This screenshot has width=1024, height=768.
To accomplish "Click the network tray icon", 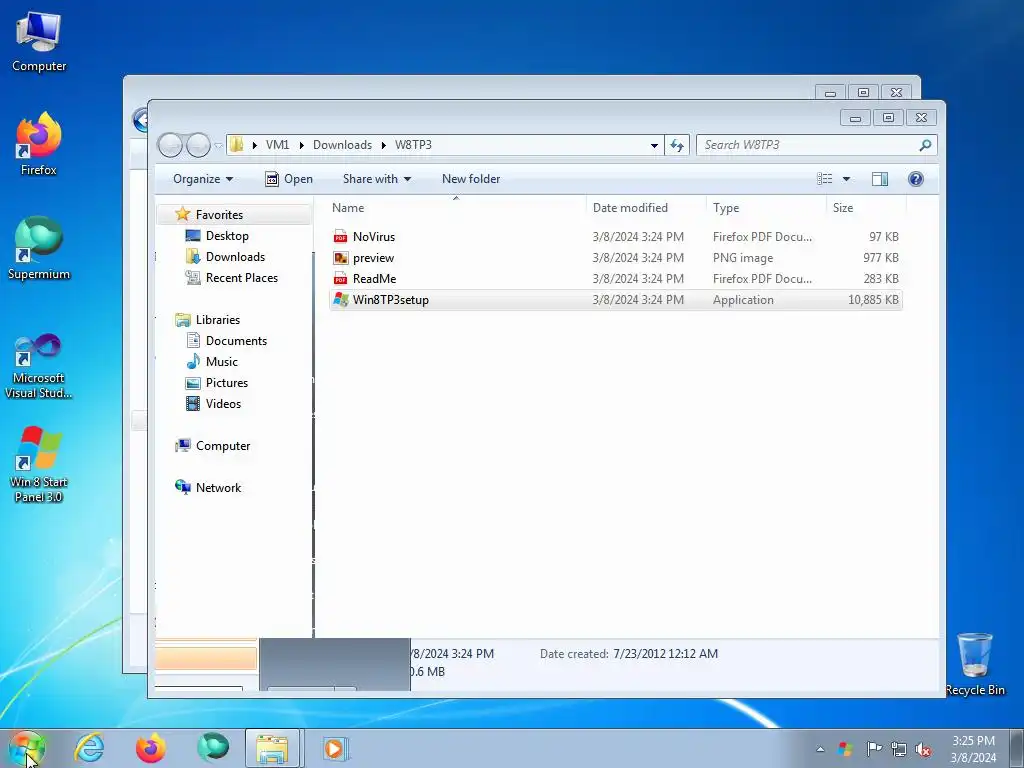I will [899, 749].
